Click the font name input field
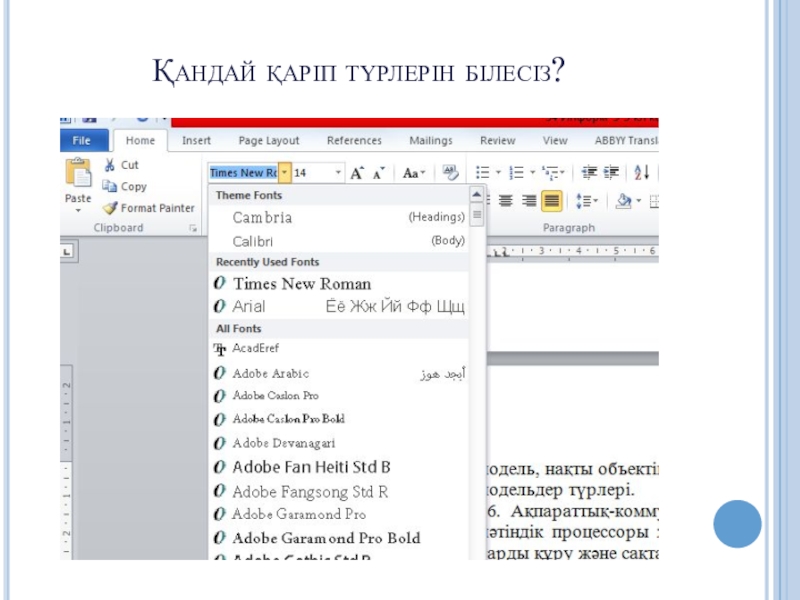The height and width of the screenshot is (600, 800). 243,172
